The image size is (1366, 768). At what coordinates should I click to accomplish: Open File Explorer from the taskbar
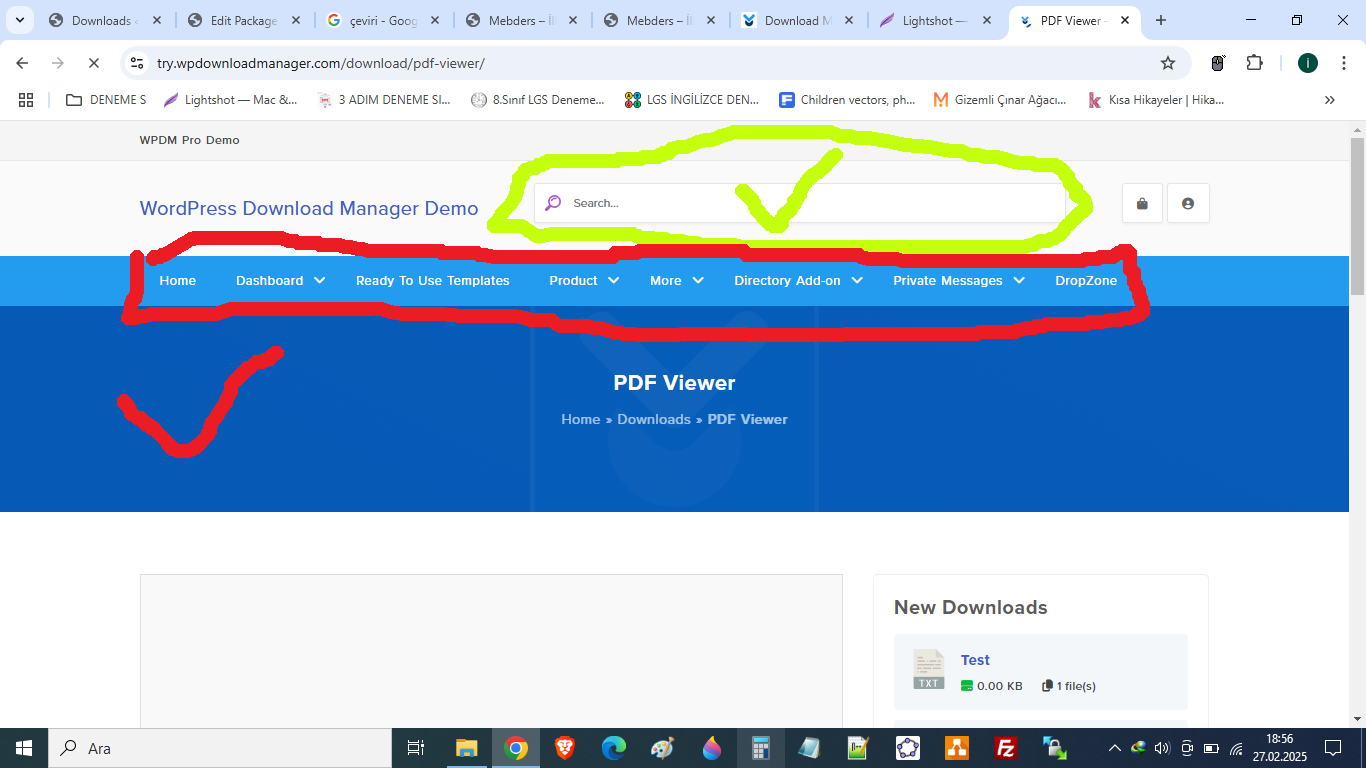pos(467,748)
